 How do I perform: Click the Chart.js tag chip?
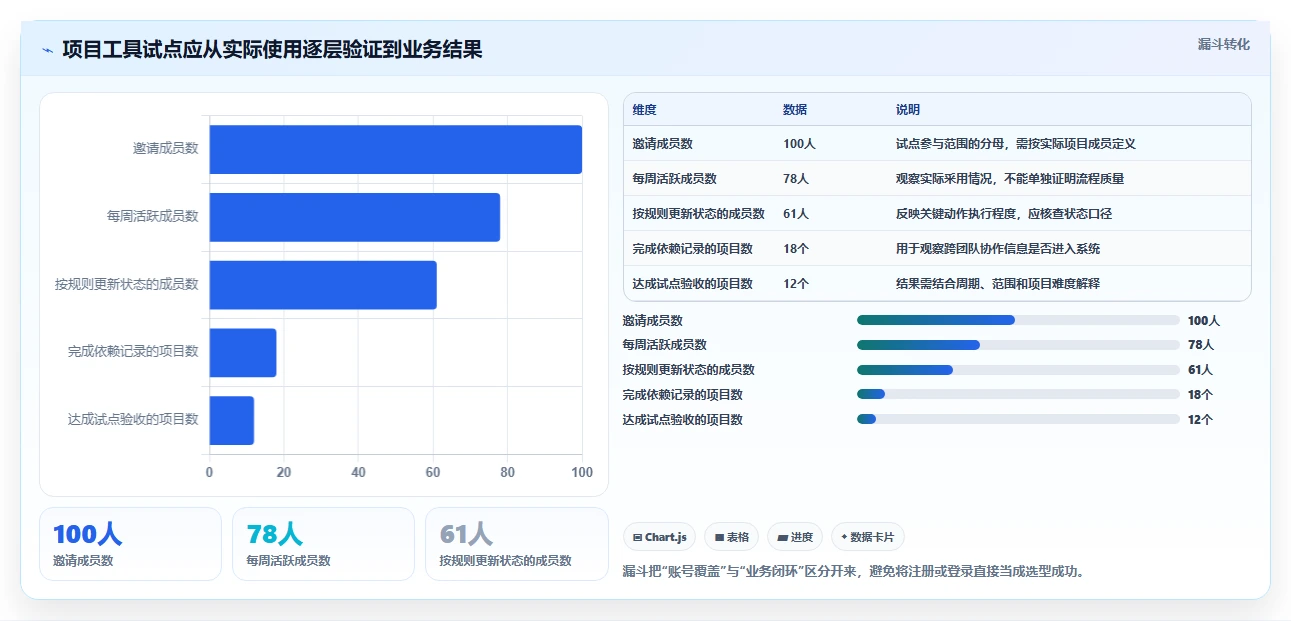pos(660,537)
